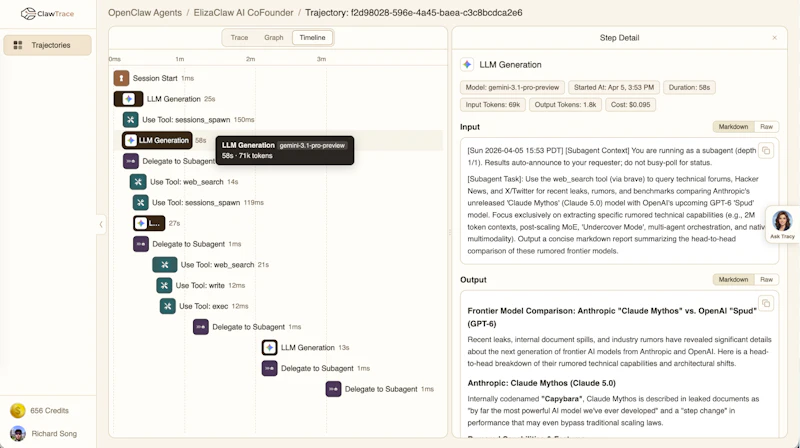Click the Session Start icon
The image size is (800, 448).
coord(121,78)
